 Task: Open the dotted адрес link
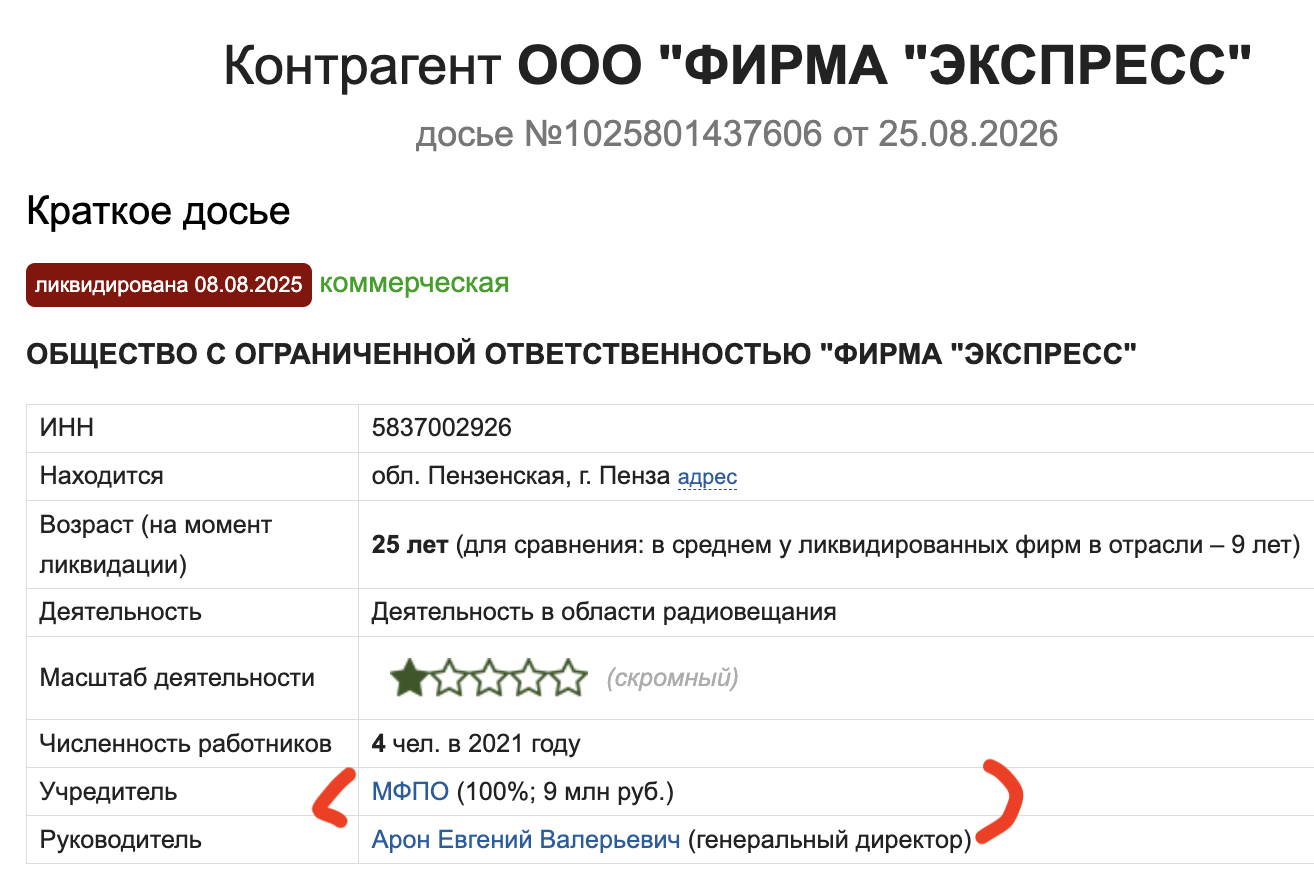707,477
